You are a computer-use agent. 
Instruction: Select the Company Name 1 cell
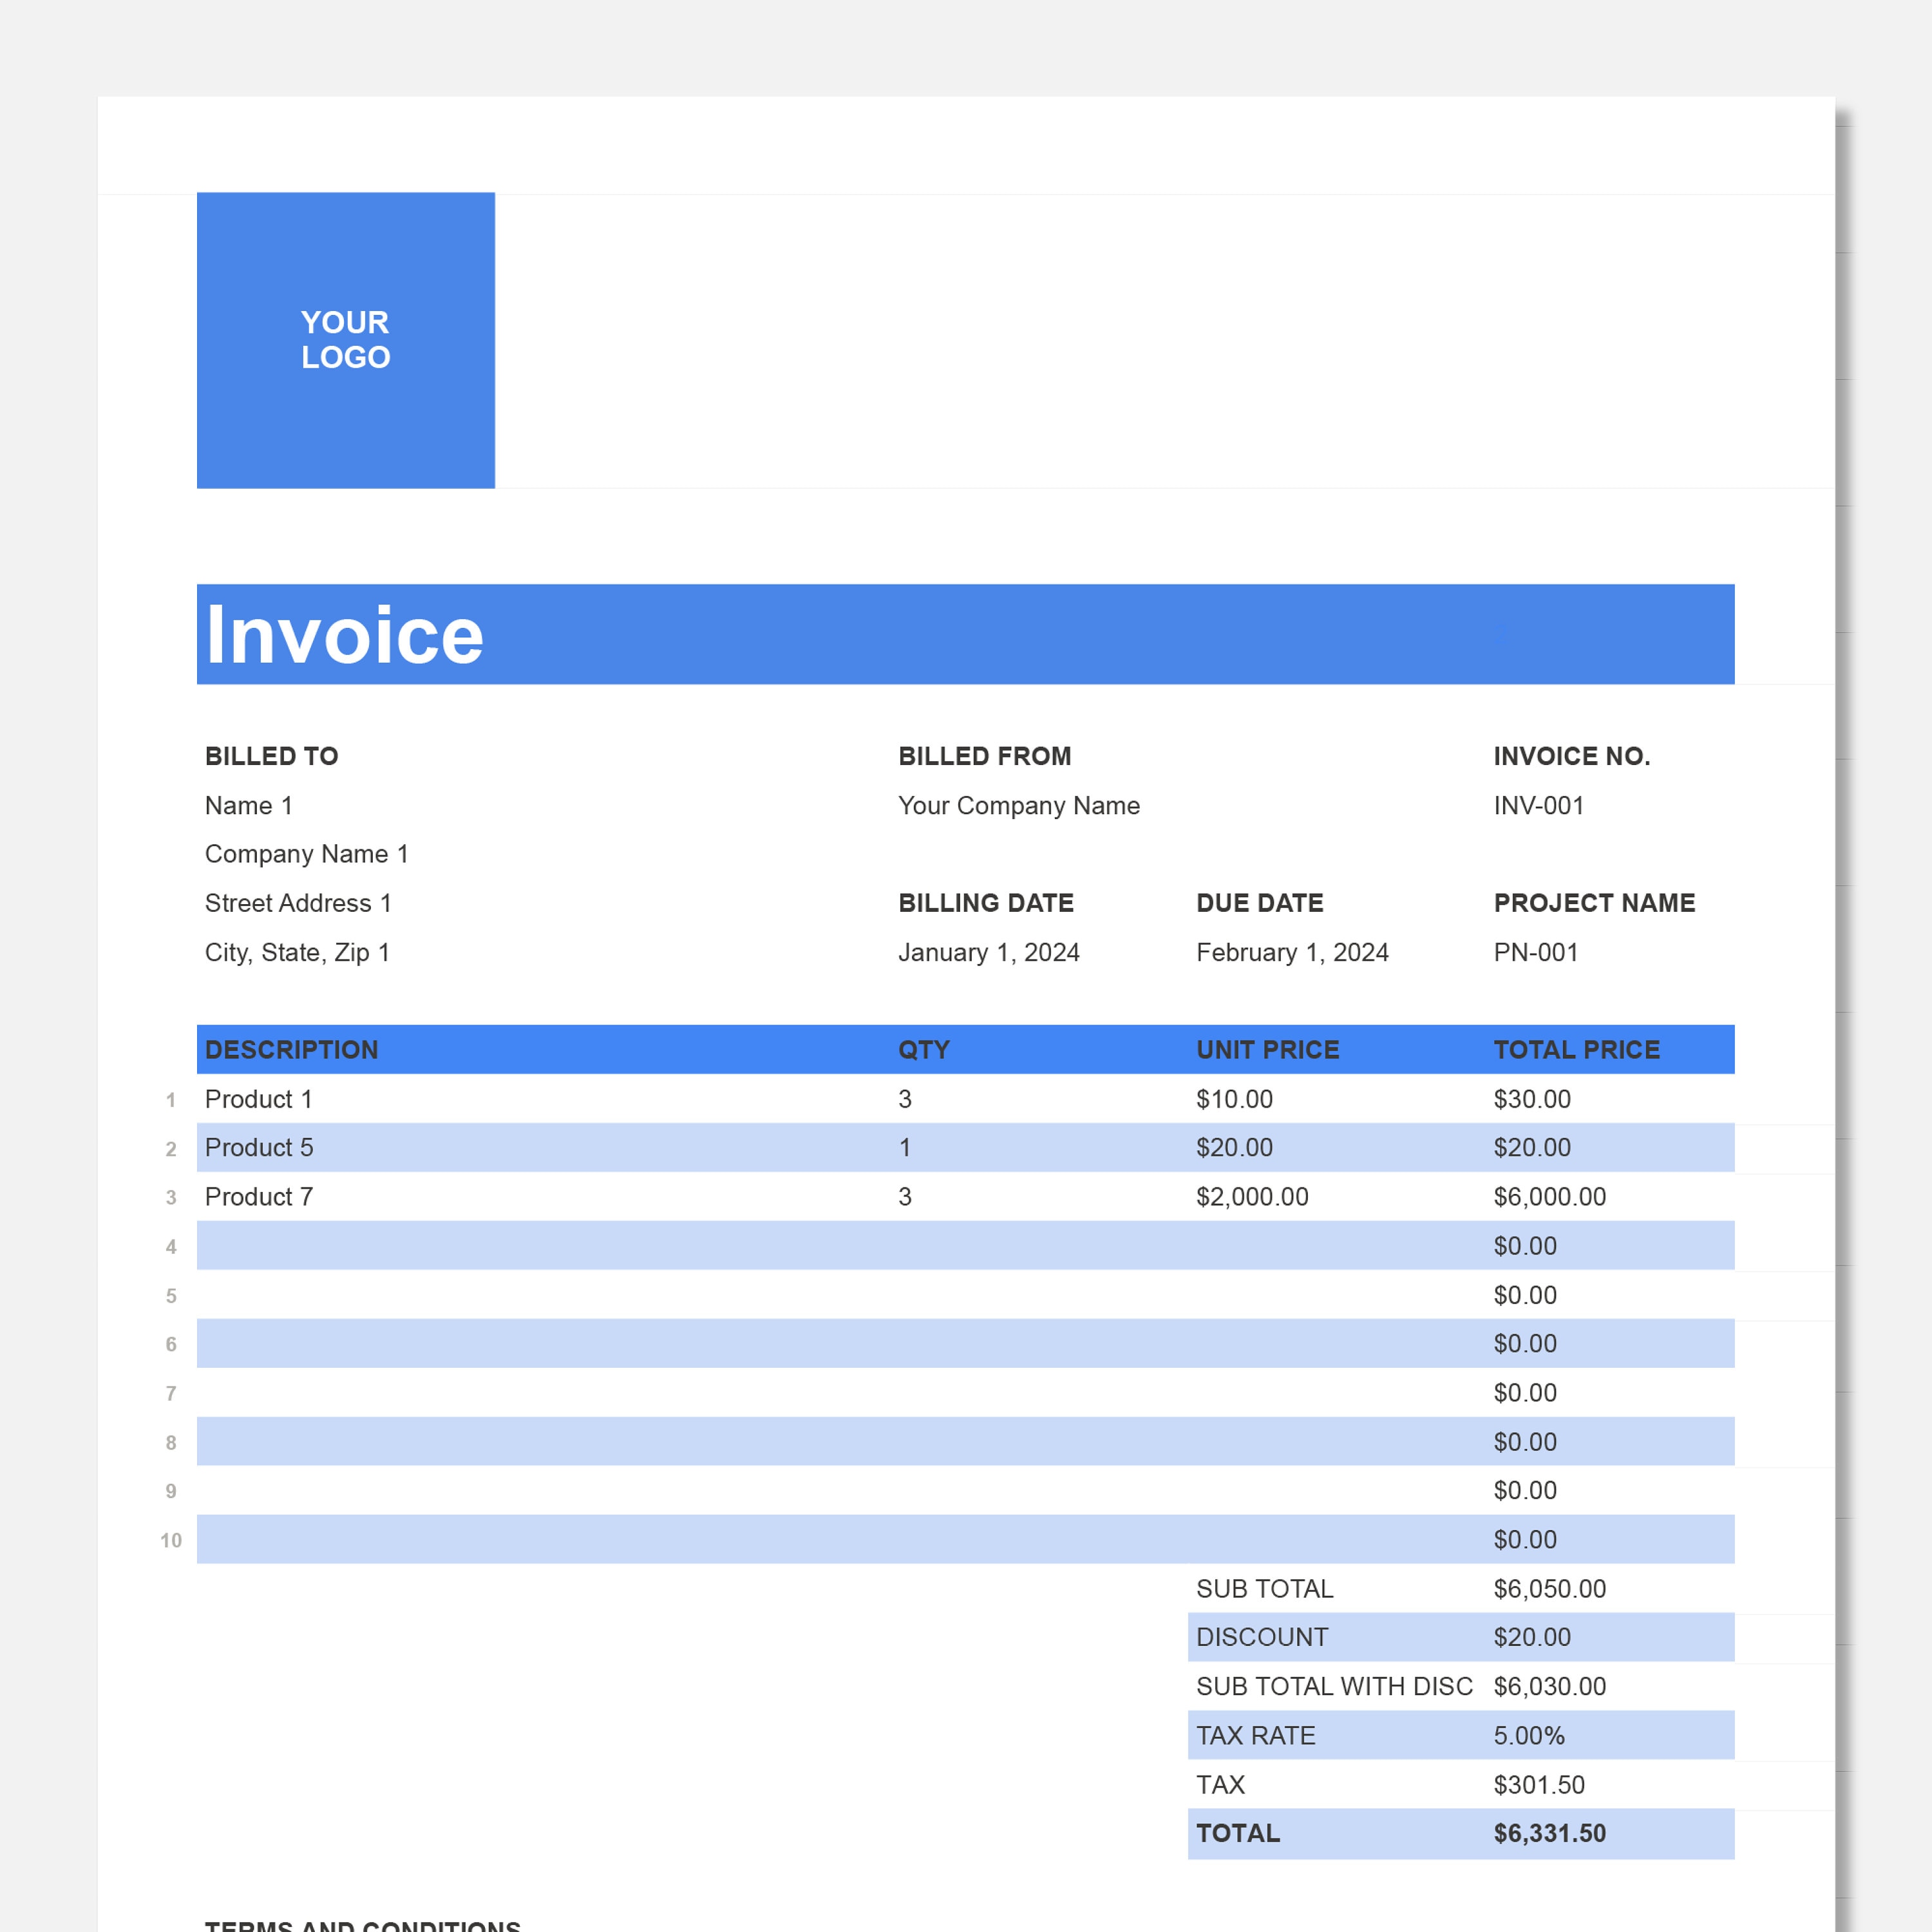click(306, 854)
